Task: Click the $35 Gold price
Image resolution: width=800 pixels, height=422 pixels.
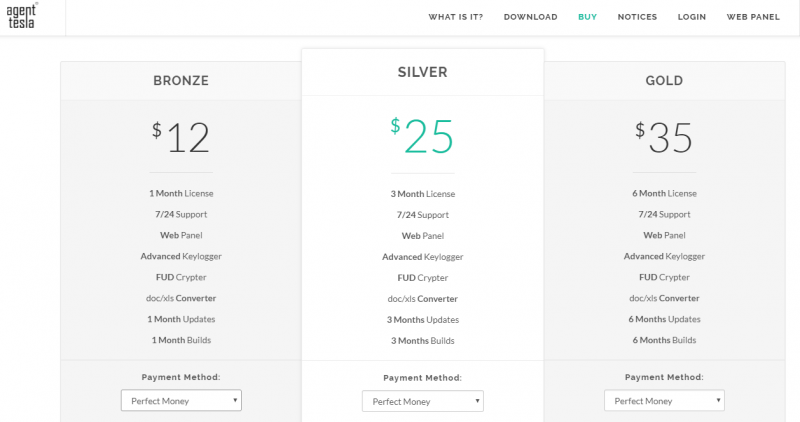Action: (664, 137)
